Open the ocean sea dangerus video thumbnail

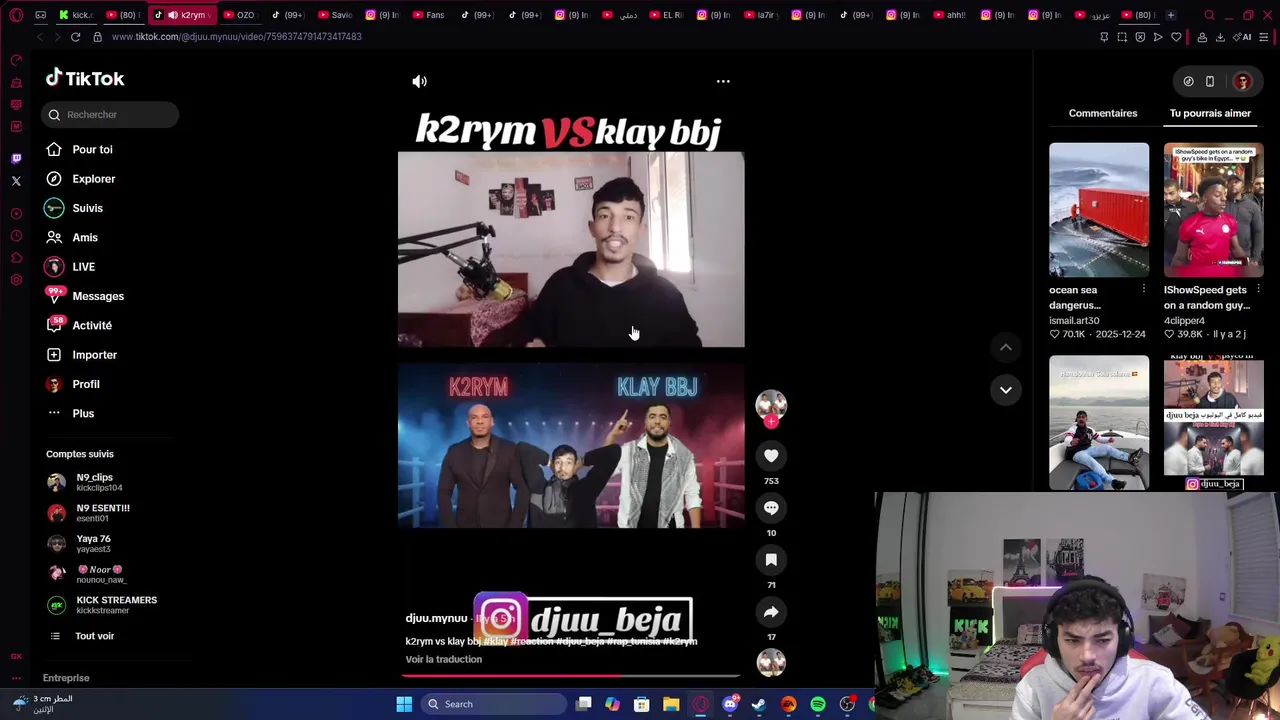pos(1099,210)
